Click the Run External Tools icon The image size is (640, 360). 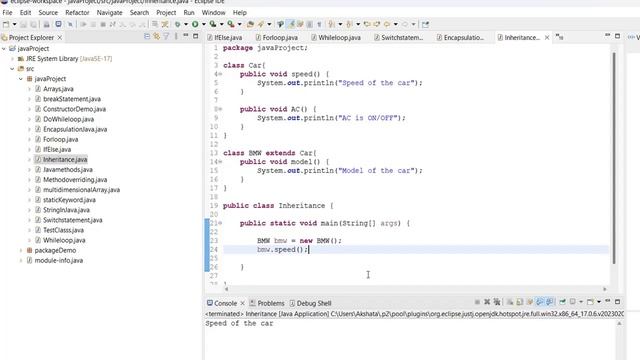pos(231,24)
